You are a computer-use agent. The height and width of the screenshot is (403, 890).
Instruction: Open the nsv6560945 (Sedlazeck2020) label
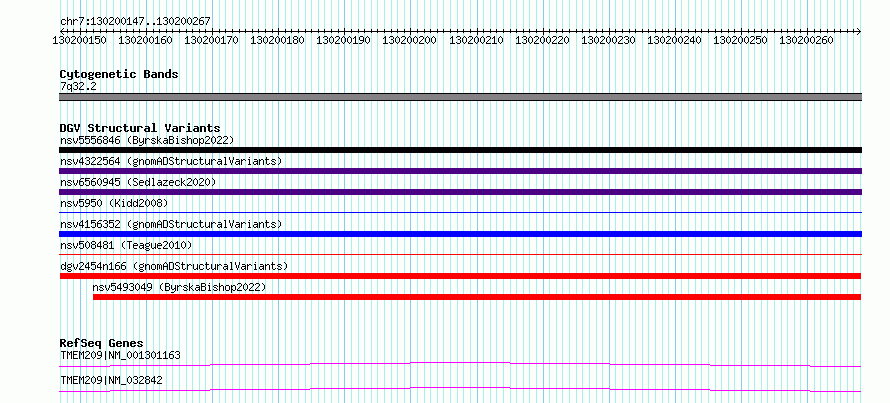click(138, 182)
